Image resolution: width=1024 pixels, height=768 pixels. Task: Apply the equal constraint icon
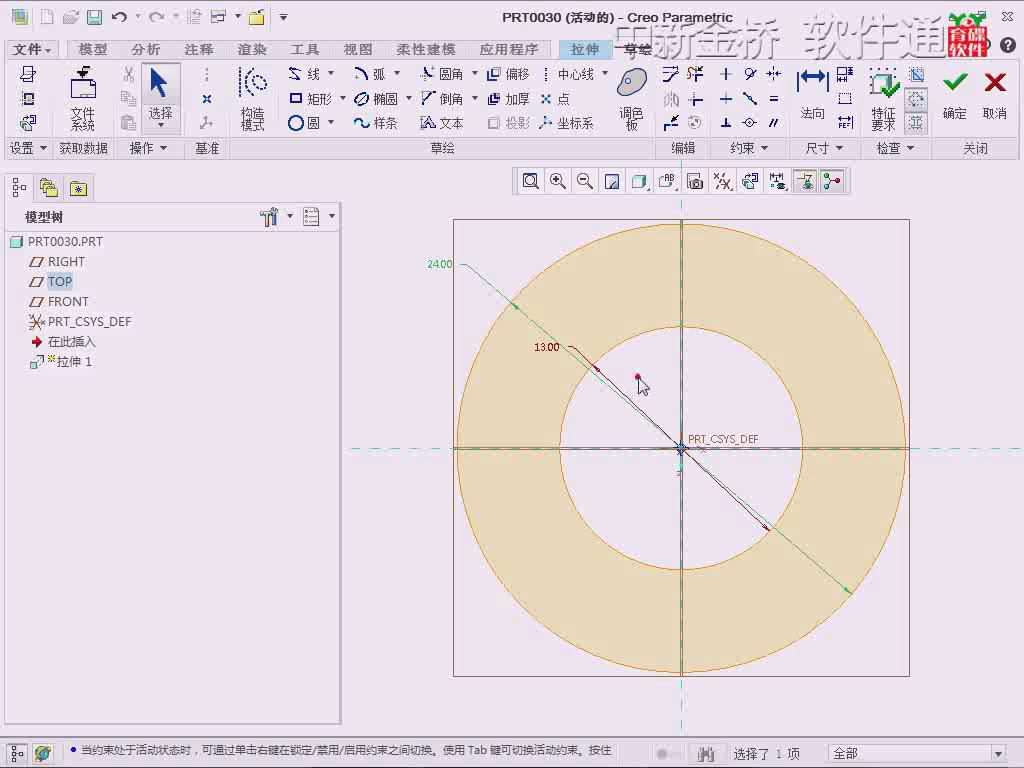point(774,99)
